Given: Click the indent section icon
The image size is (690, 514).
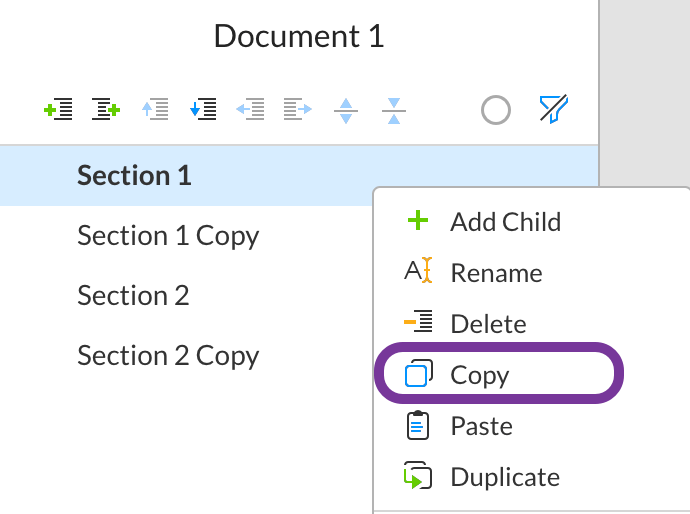Looking at the screenshot, I should click(298, 110).
